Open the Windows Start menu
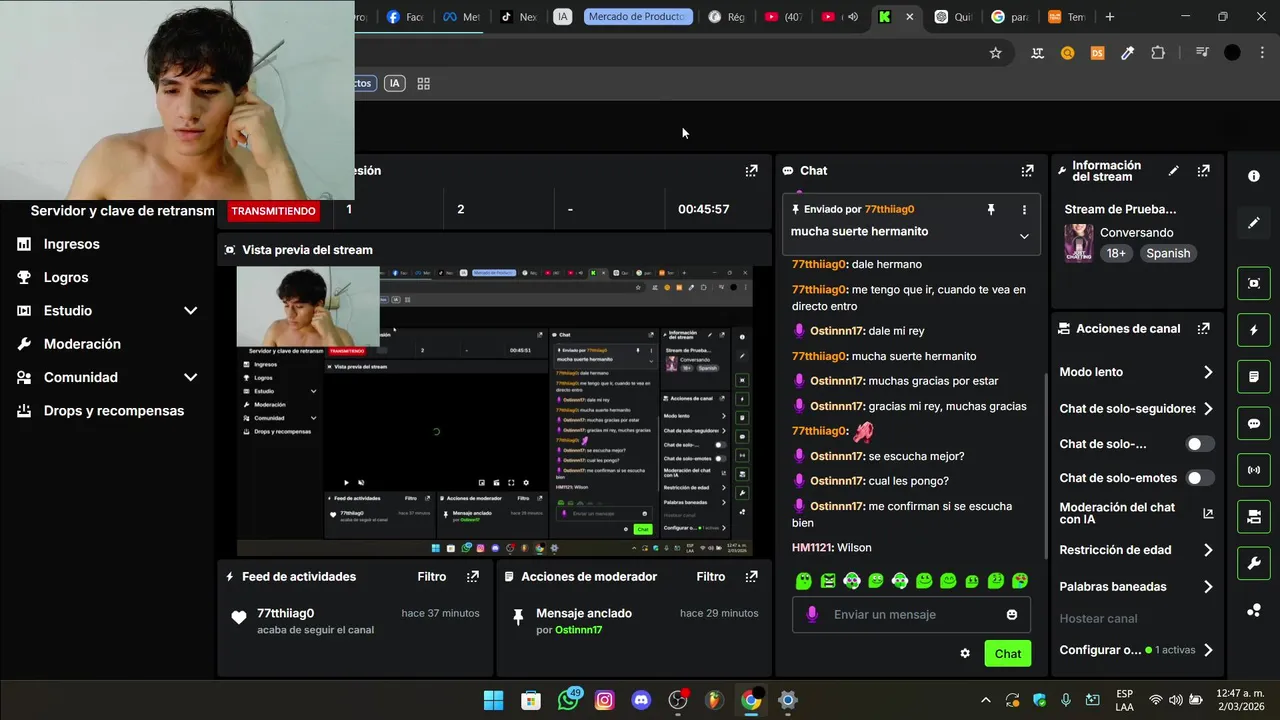Screen dimensions: 1280x720 (494, 700)
